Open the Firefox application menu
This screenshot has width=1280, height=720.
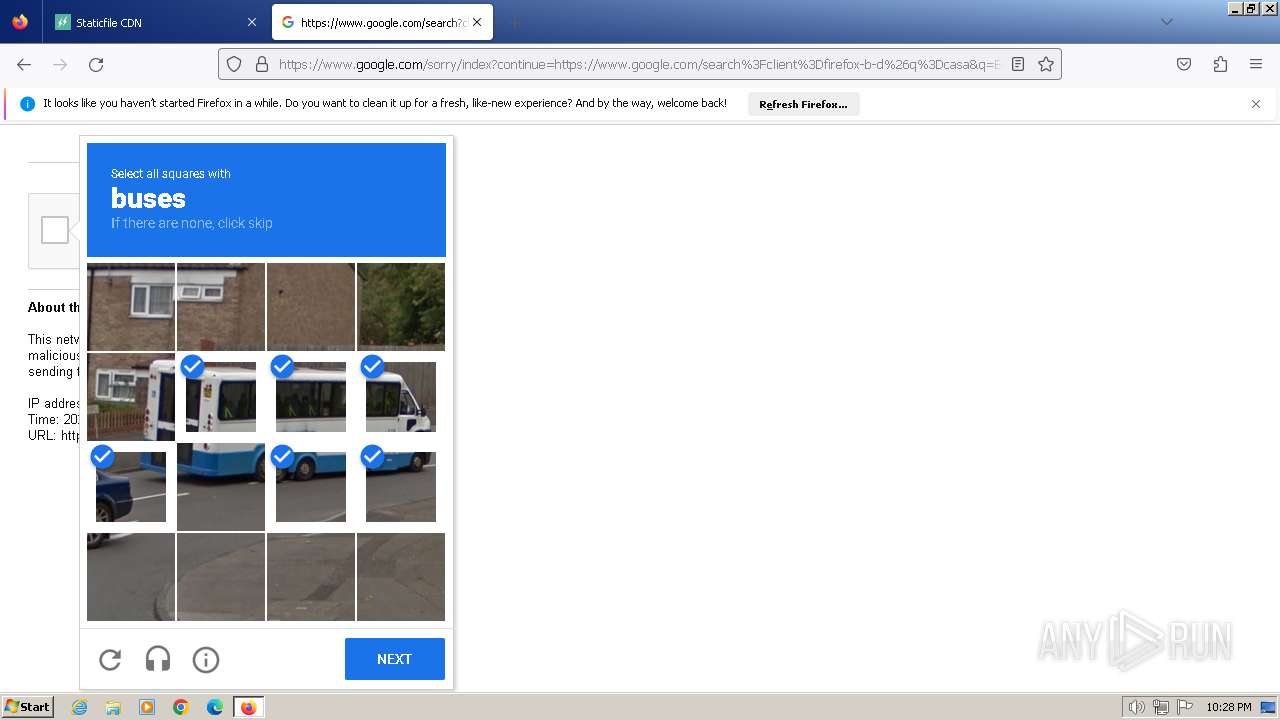[1256, 64]
